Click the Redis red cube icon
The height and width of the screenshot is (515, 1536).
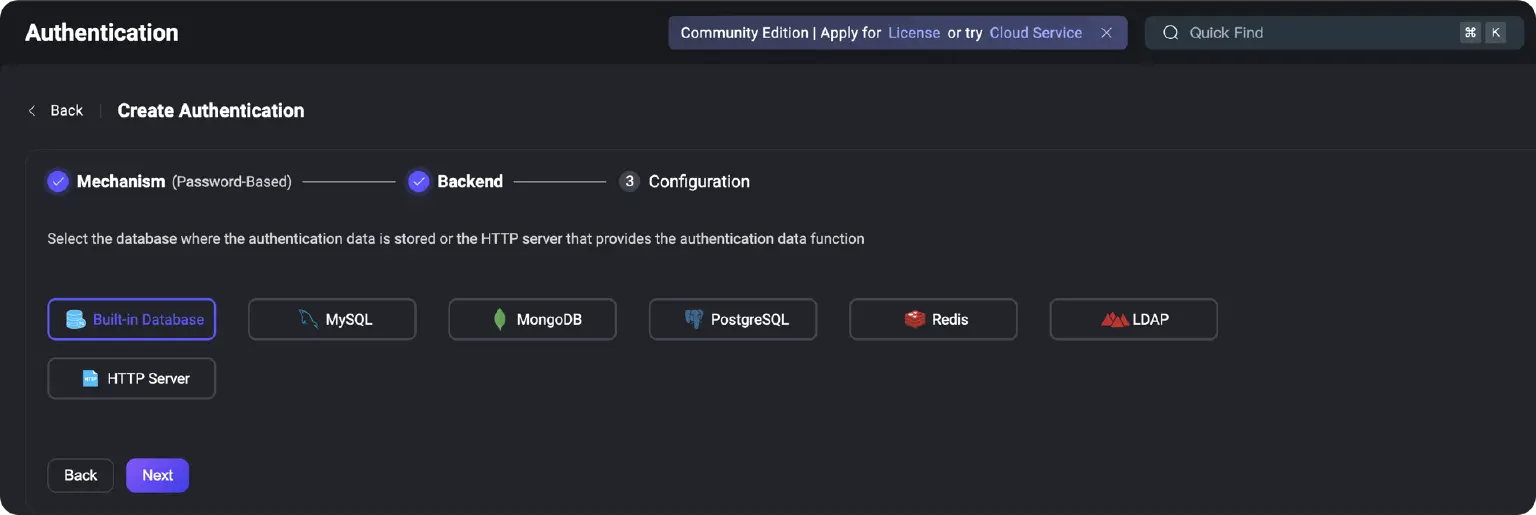(914, 320)
